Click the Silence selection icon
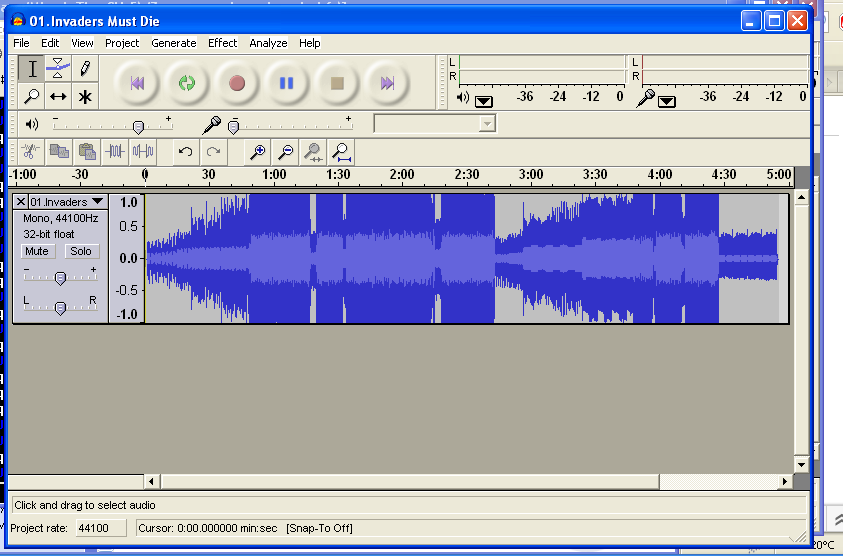Image resolution: width=843 pixels, height=556 pixels. pos(143,152)
